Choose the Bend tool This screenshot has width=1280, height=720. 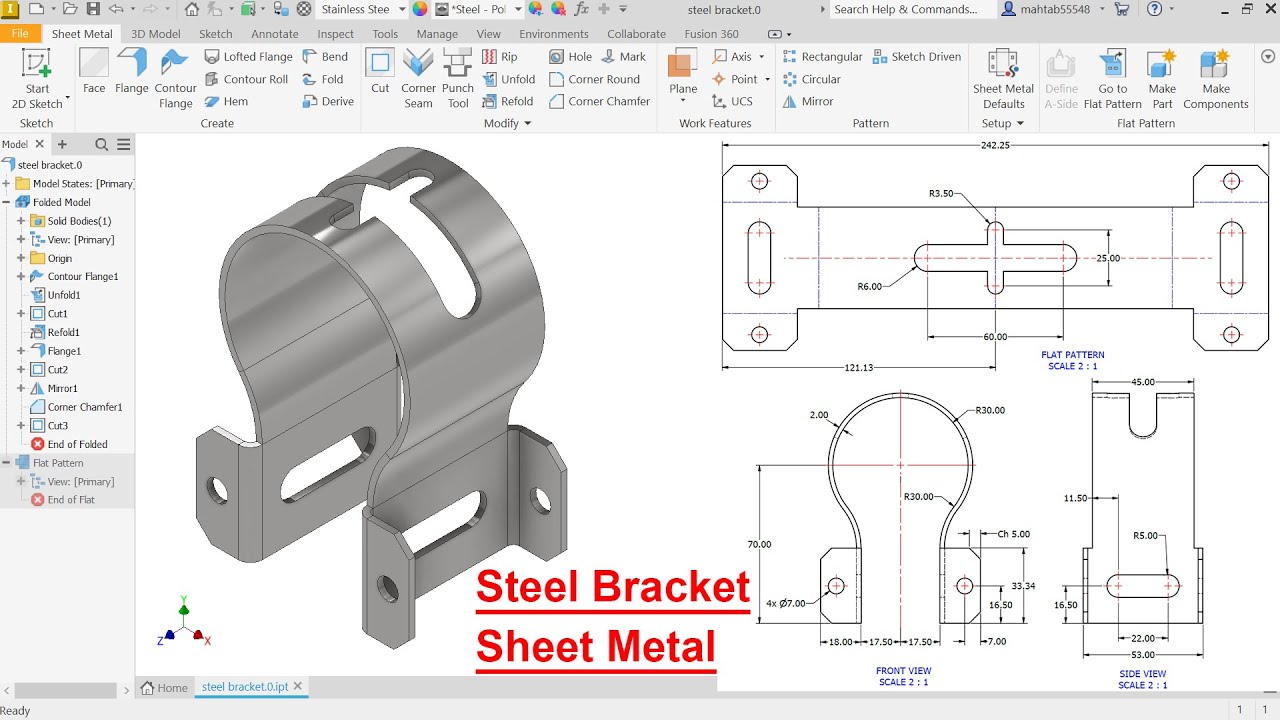coord(325,57)
